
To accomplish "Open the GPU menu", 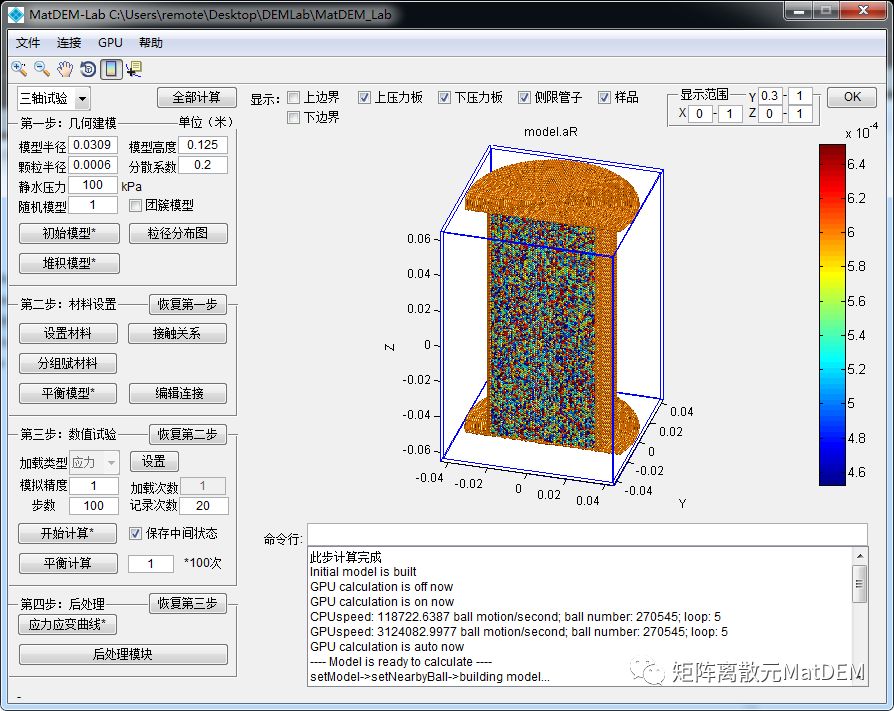I will (110, 43).
